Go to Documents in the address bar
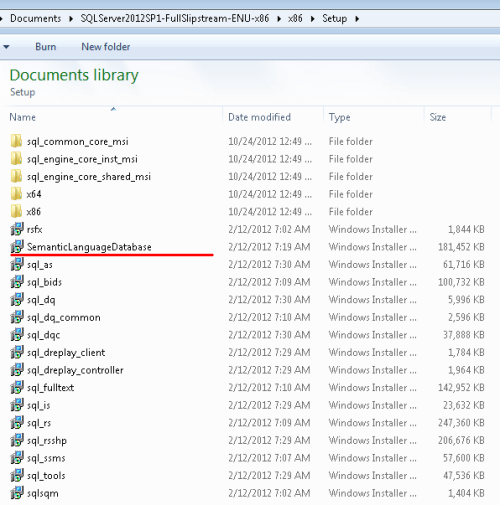The width and height of the screenshot is (500, 505). [36, 18]
